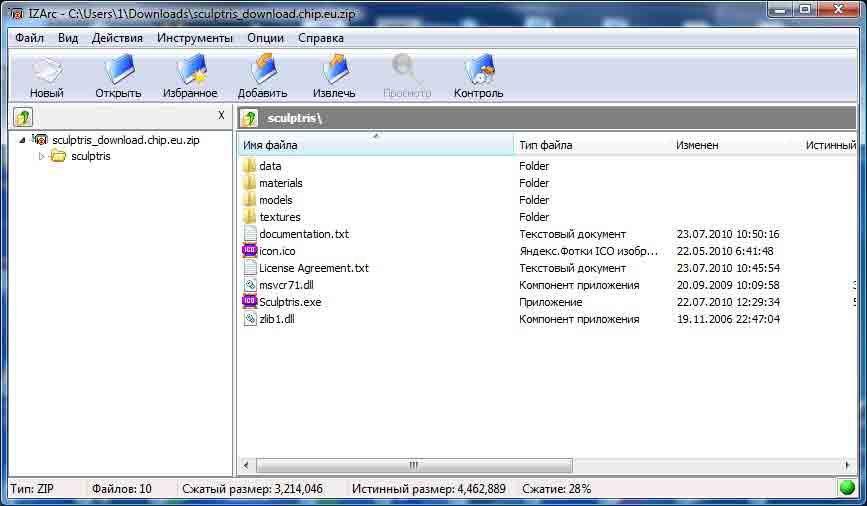Click the Яндекс.Фотки ICO file type cell
This screenshot has width=867, height=506.
[589, 251]
